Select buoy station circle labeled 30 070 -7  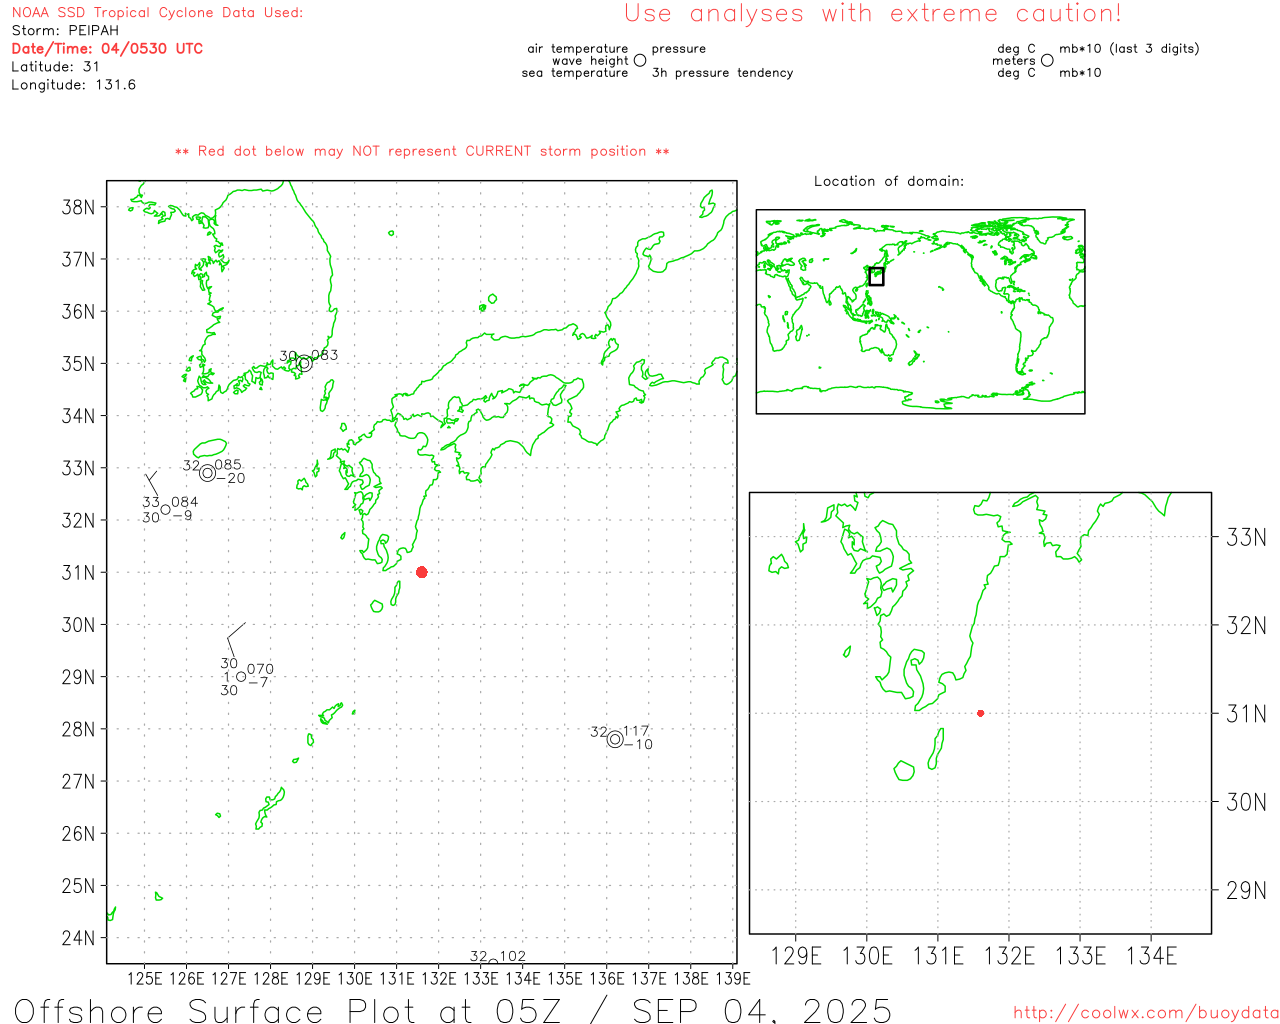241,677
